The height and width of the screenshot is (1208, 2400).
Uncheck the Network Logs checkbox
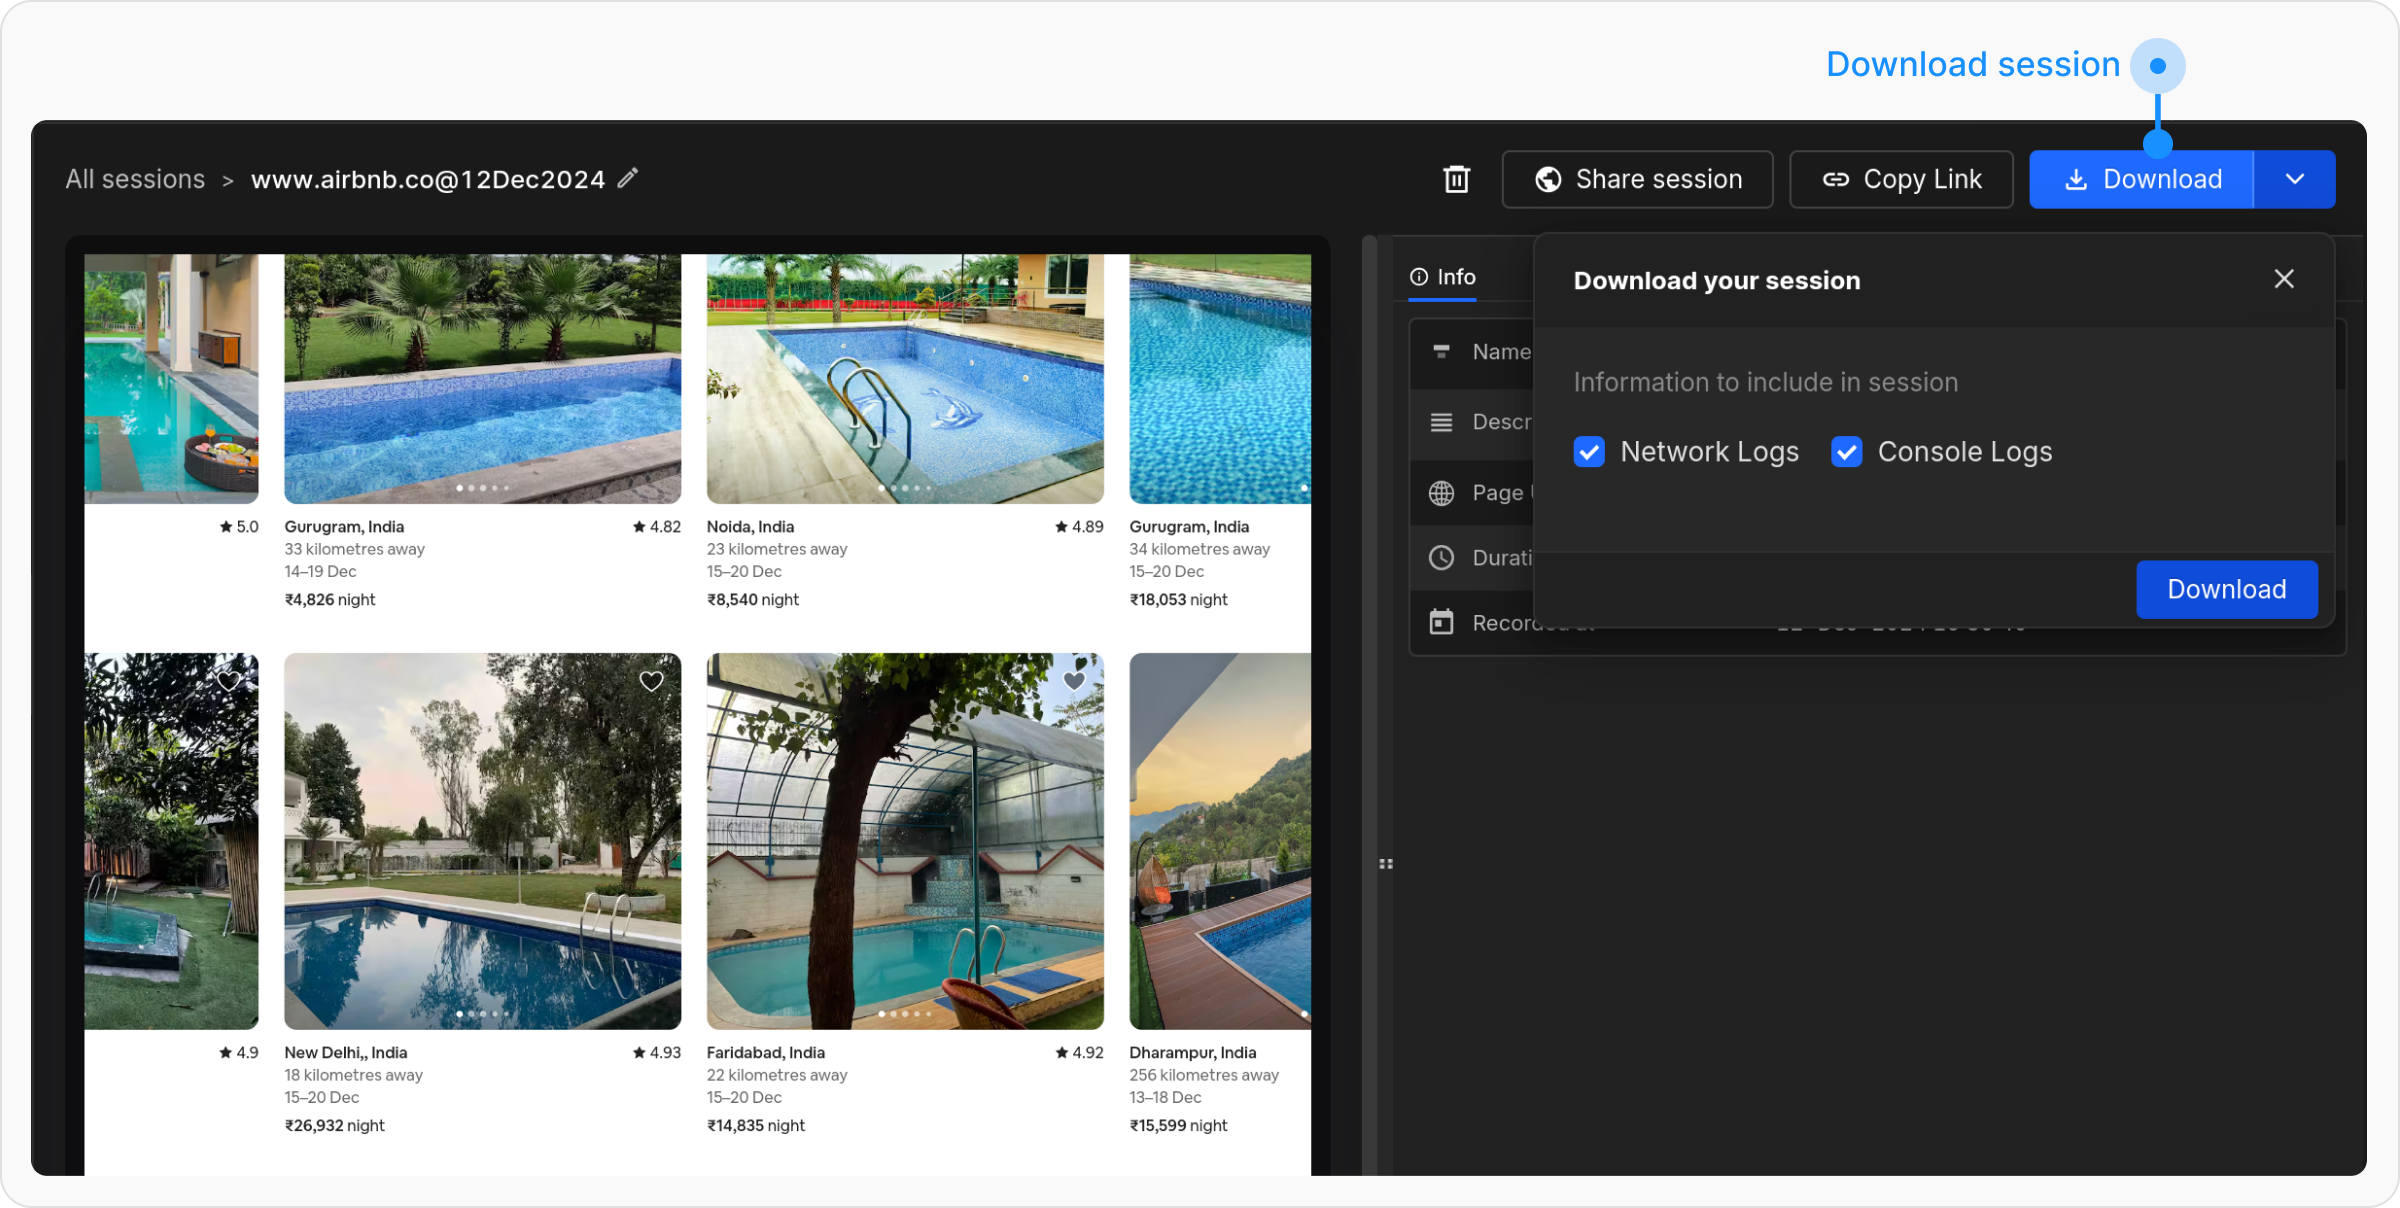(x=1589, y=452)
